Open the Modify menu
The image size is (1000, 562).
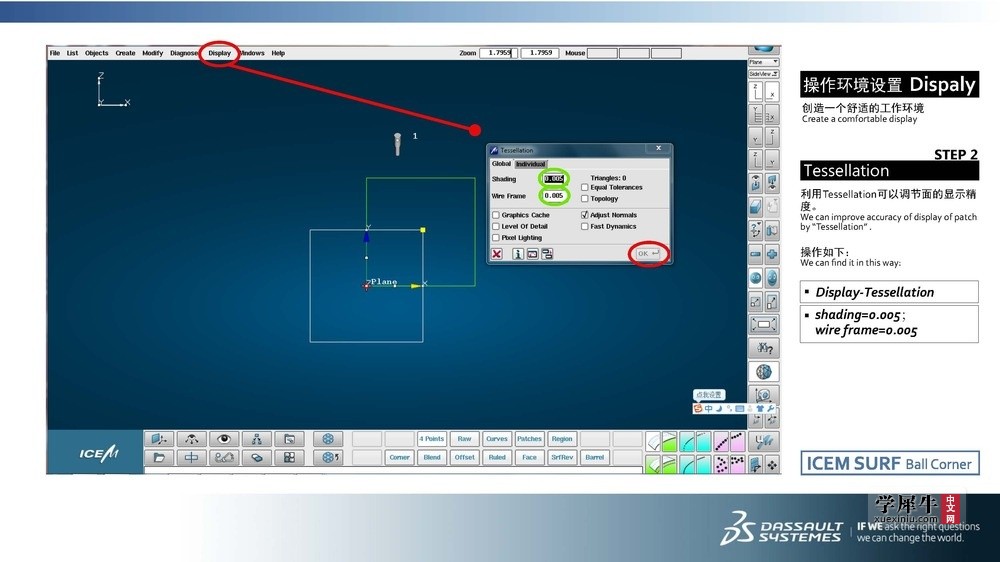pyautogui.click(x=152, y=54)
